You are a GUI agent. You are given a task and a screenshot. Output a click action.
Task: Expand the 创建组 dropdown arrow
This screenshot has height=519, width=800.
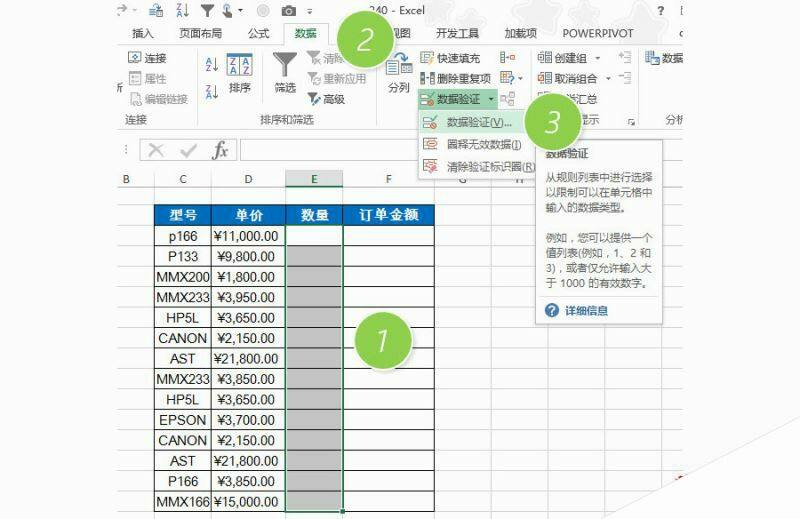597,58
